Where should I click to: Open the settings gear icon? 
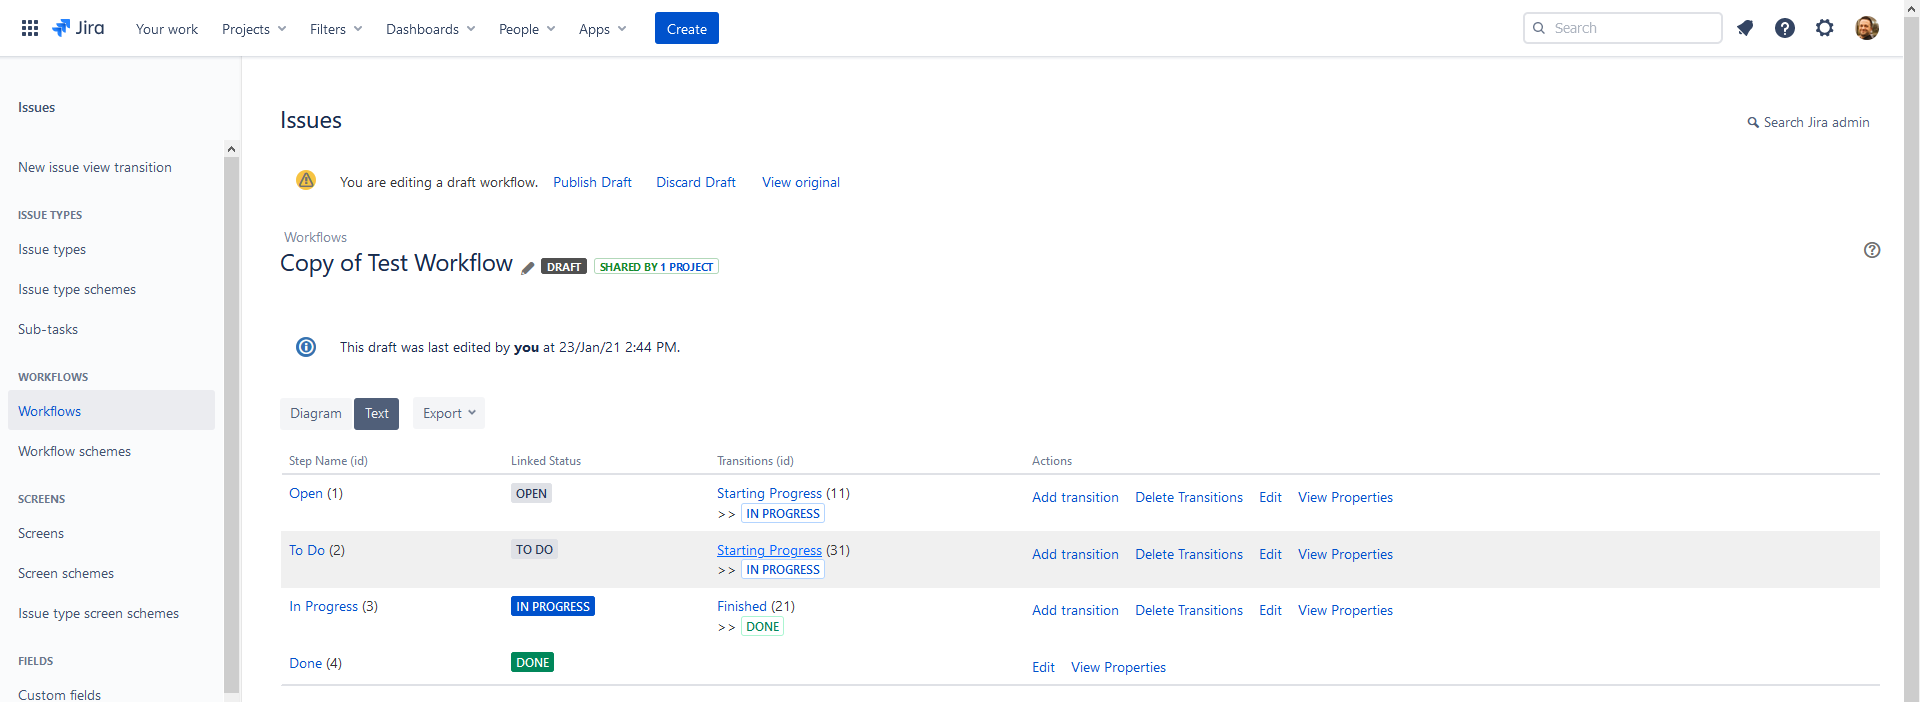pyautogui.click(x=1825, y=28)
